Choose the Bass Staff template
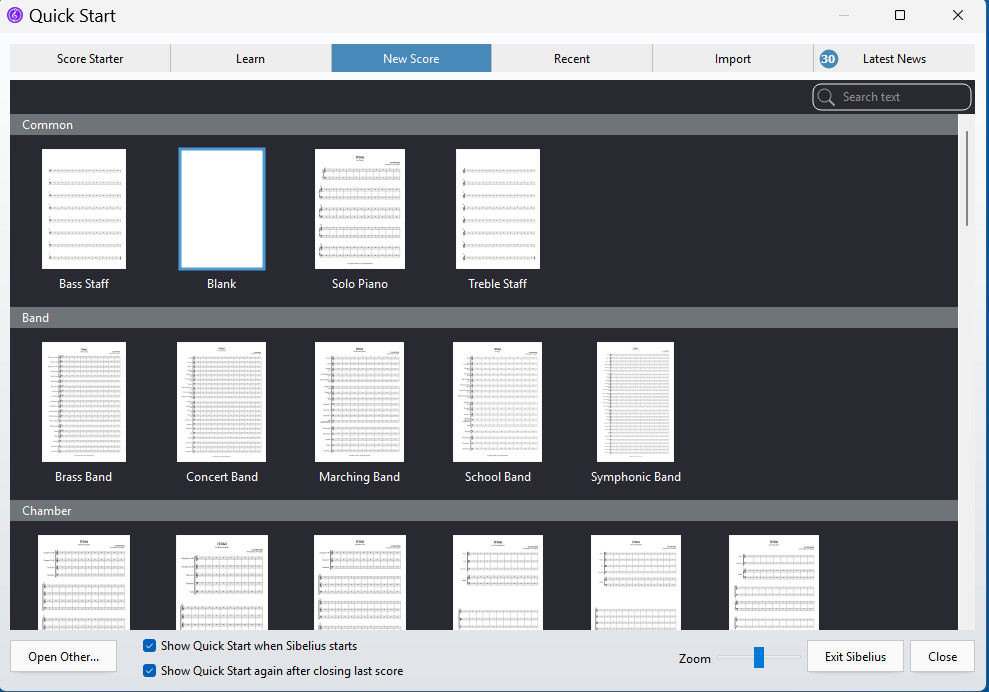989x692 pixels. tap(84, 219)
